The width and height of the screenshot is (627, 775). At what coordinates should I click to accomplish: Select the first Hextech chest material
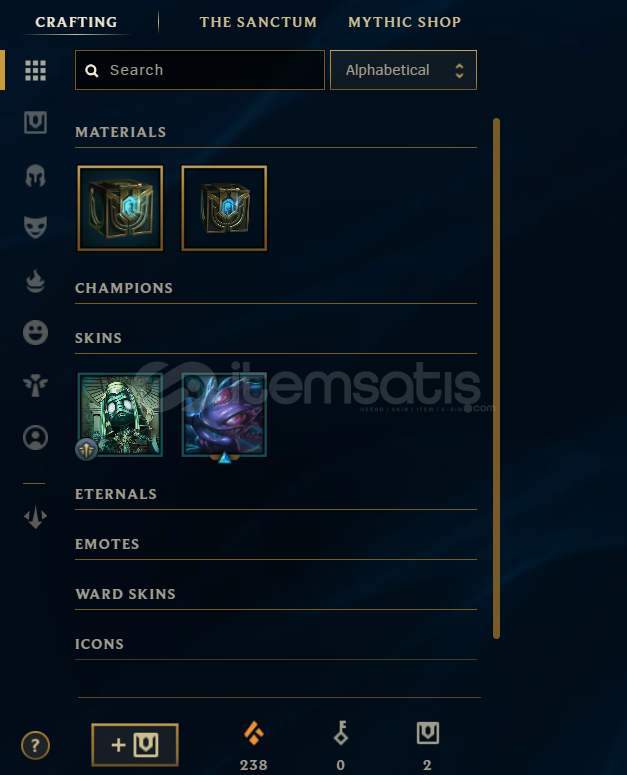120,208
